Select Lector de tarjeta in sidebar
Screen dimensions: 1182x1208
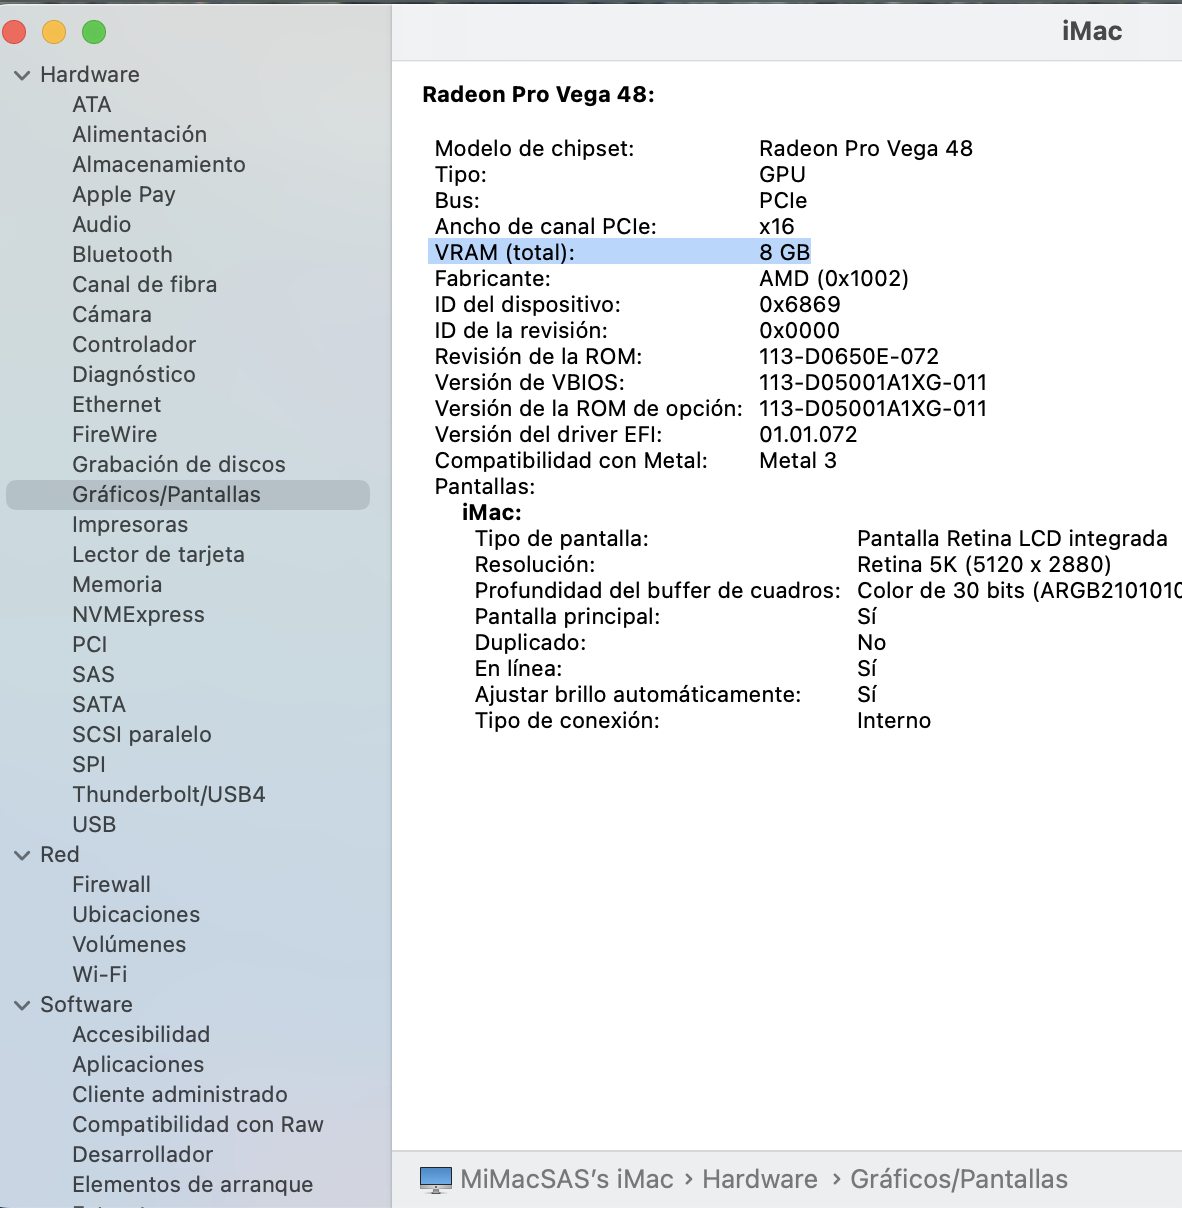pos(158,554)
